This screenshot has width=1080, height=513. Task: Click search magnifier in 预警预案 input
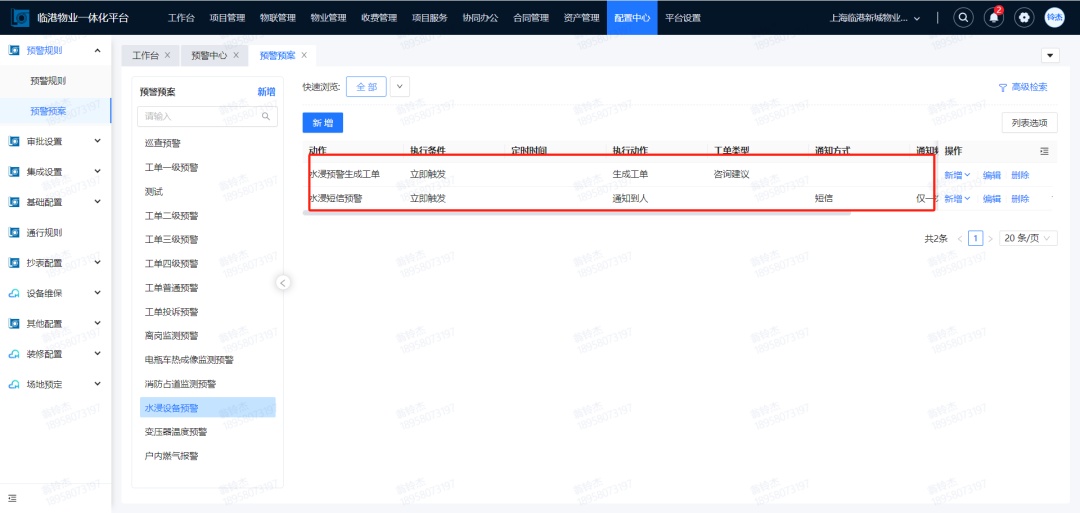267,117
